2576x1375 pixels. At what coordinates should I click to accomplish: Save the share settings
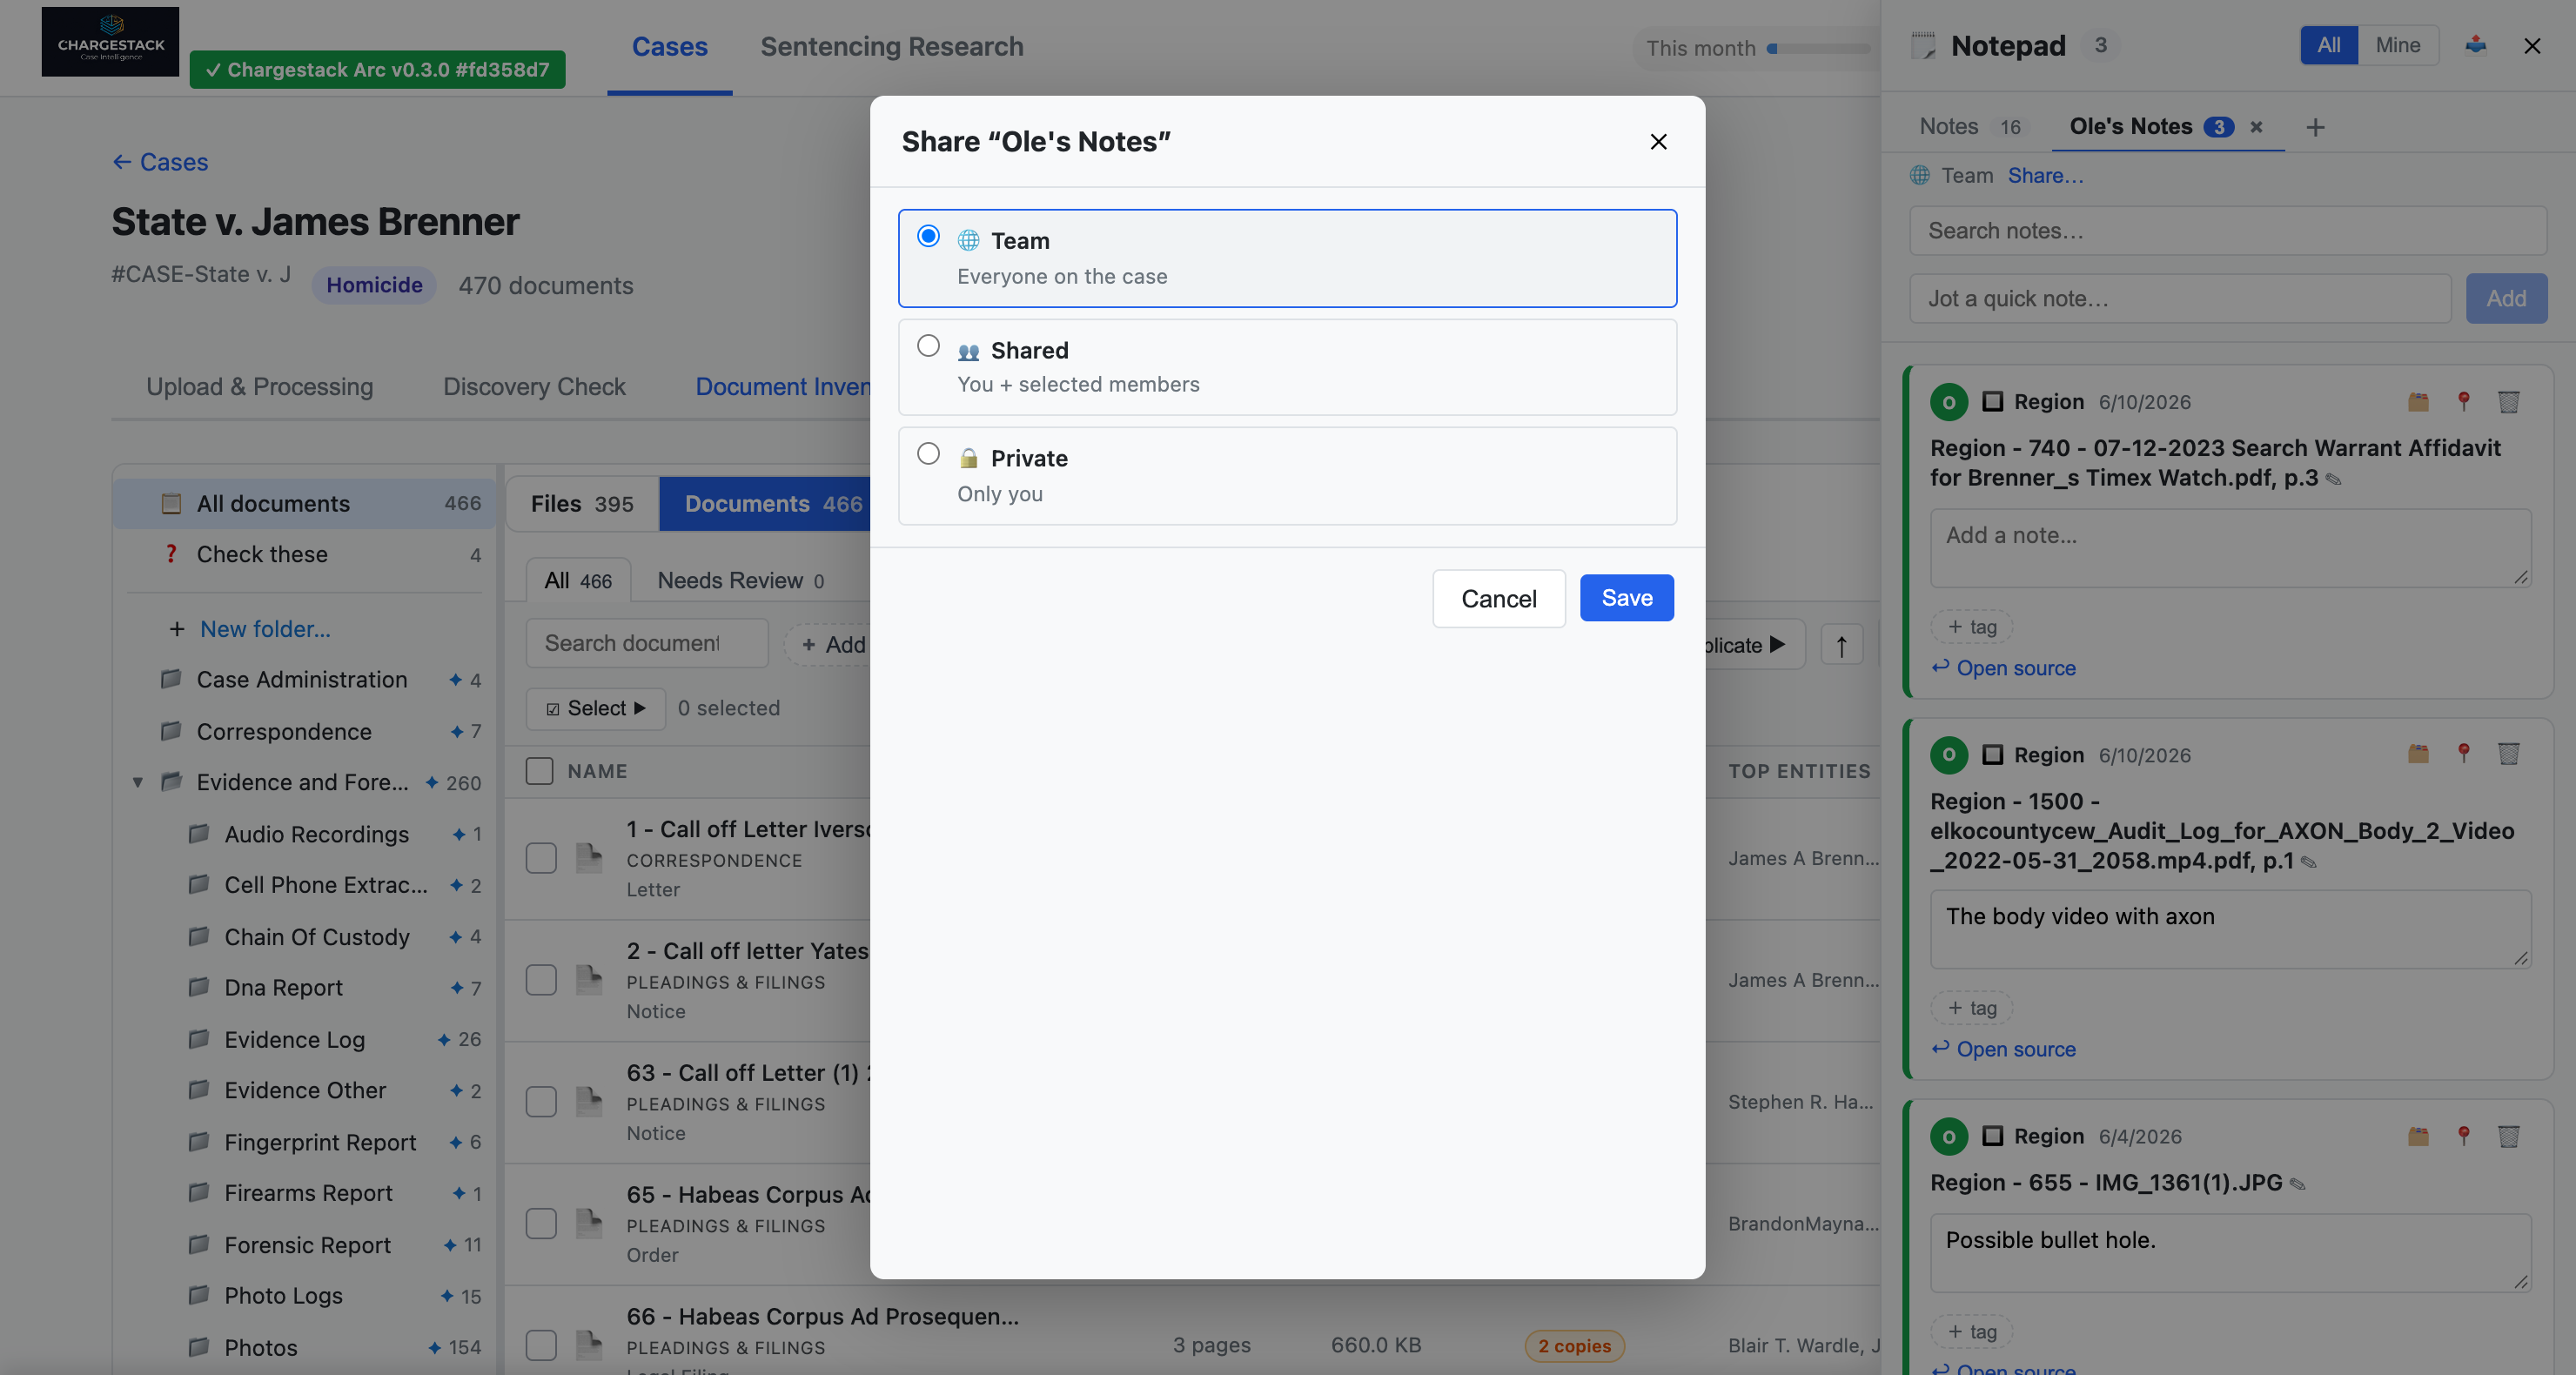point(1626,598)
